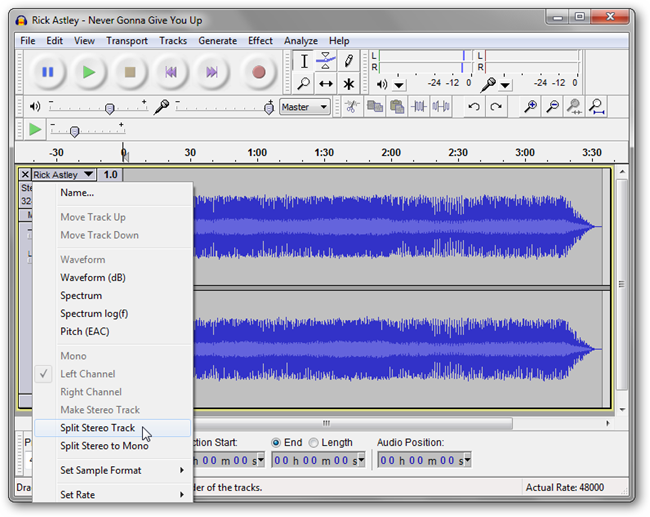Select the Time Shift tool

326,84
